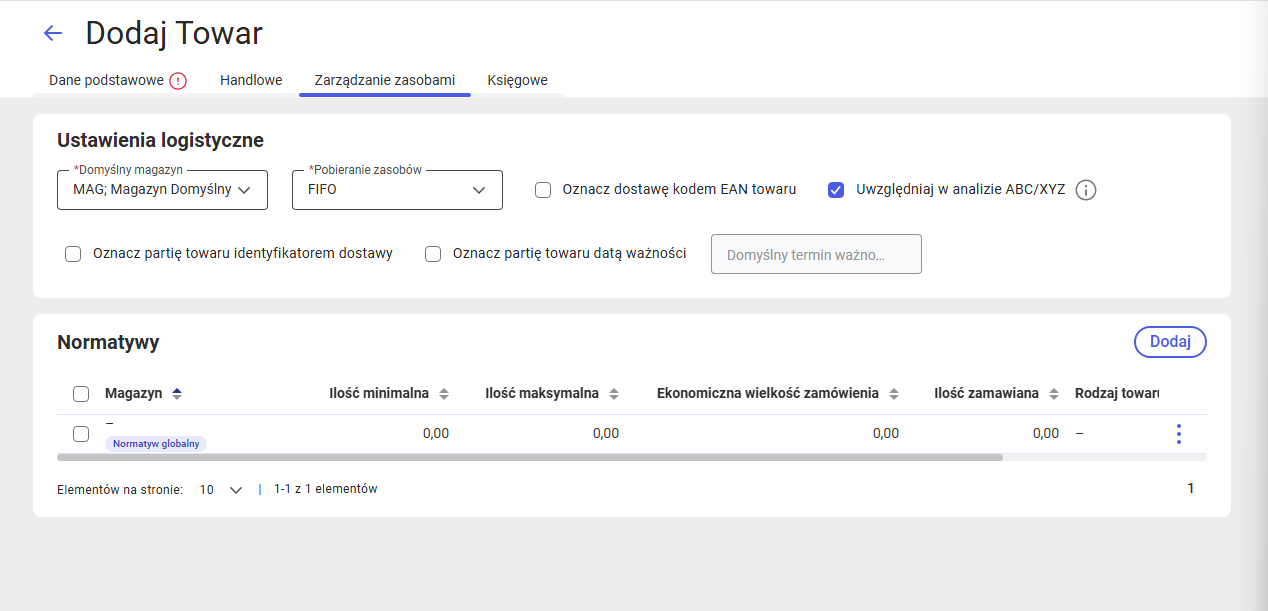Click the Rodzaj towaru column header
Screen dimensions: 1268x611
click(1117, 394)
